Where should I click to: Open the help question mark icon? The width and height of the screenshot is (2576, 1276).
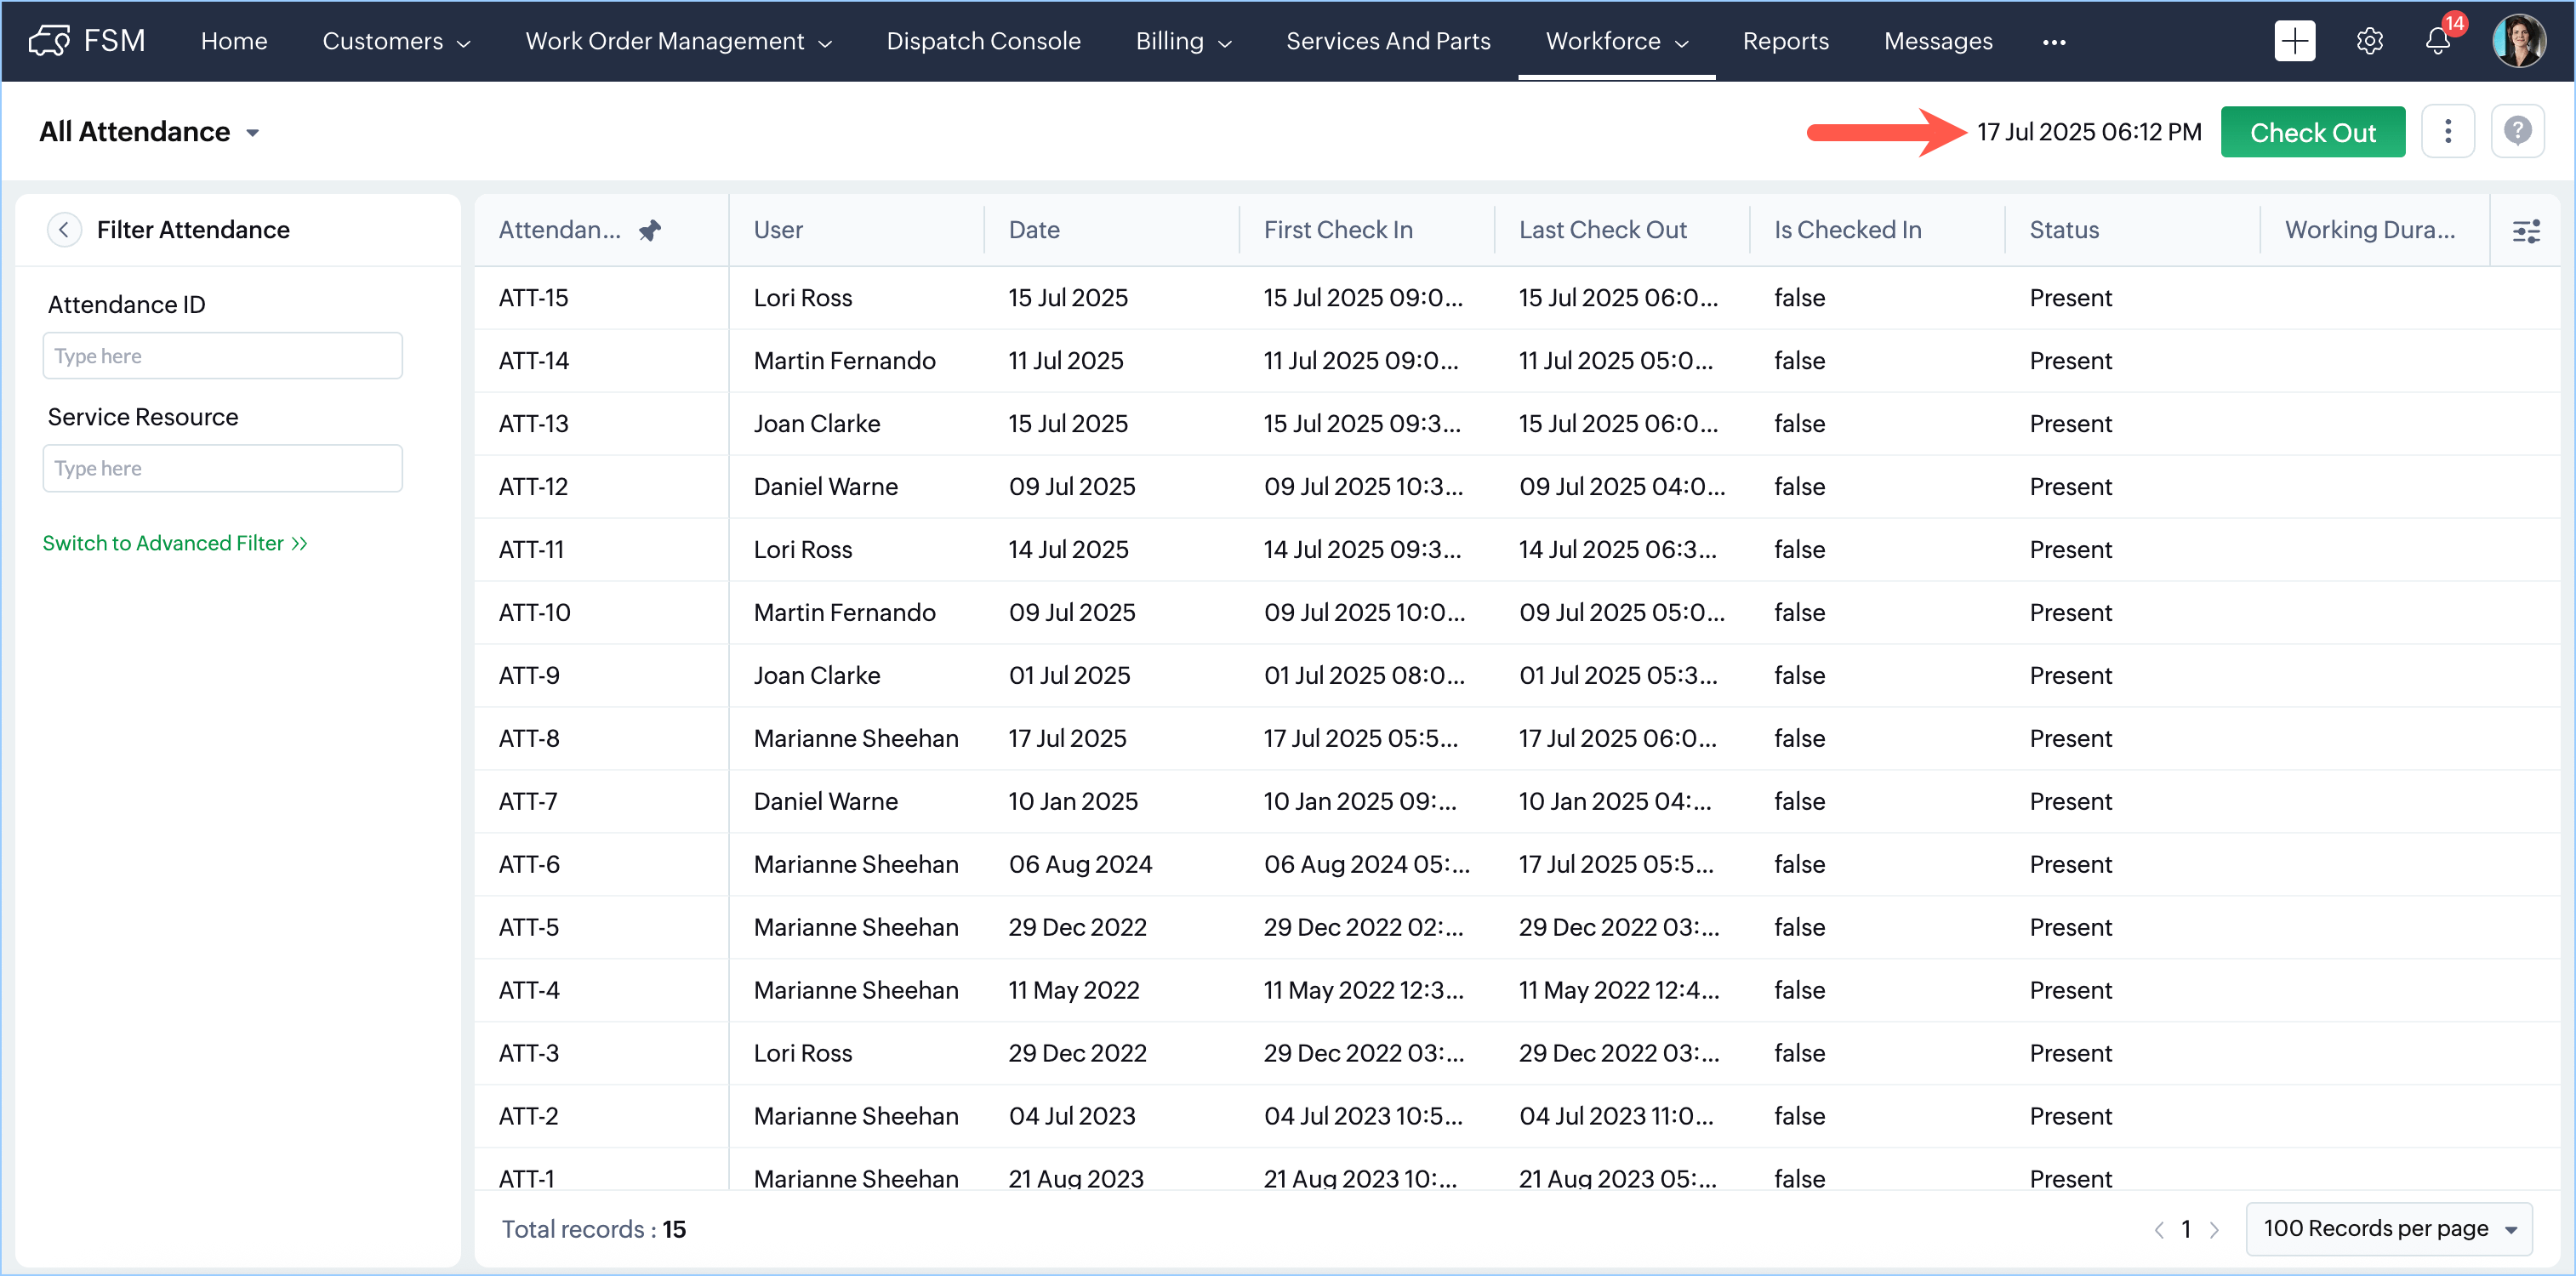(x=2517, y=131)
